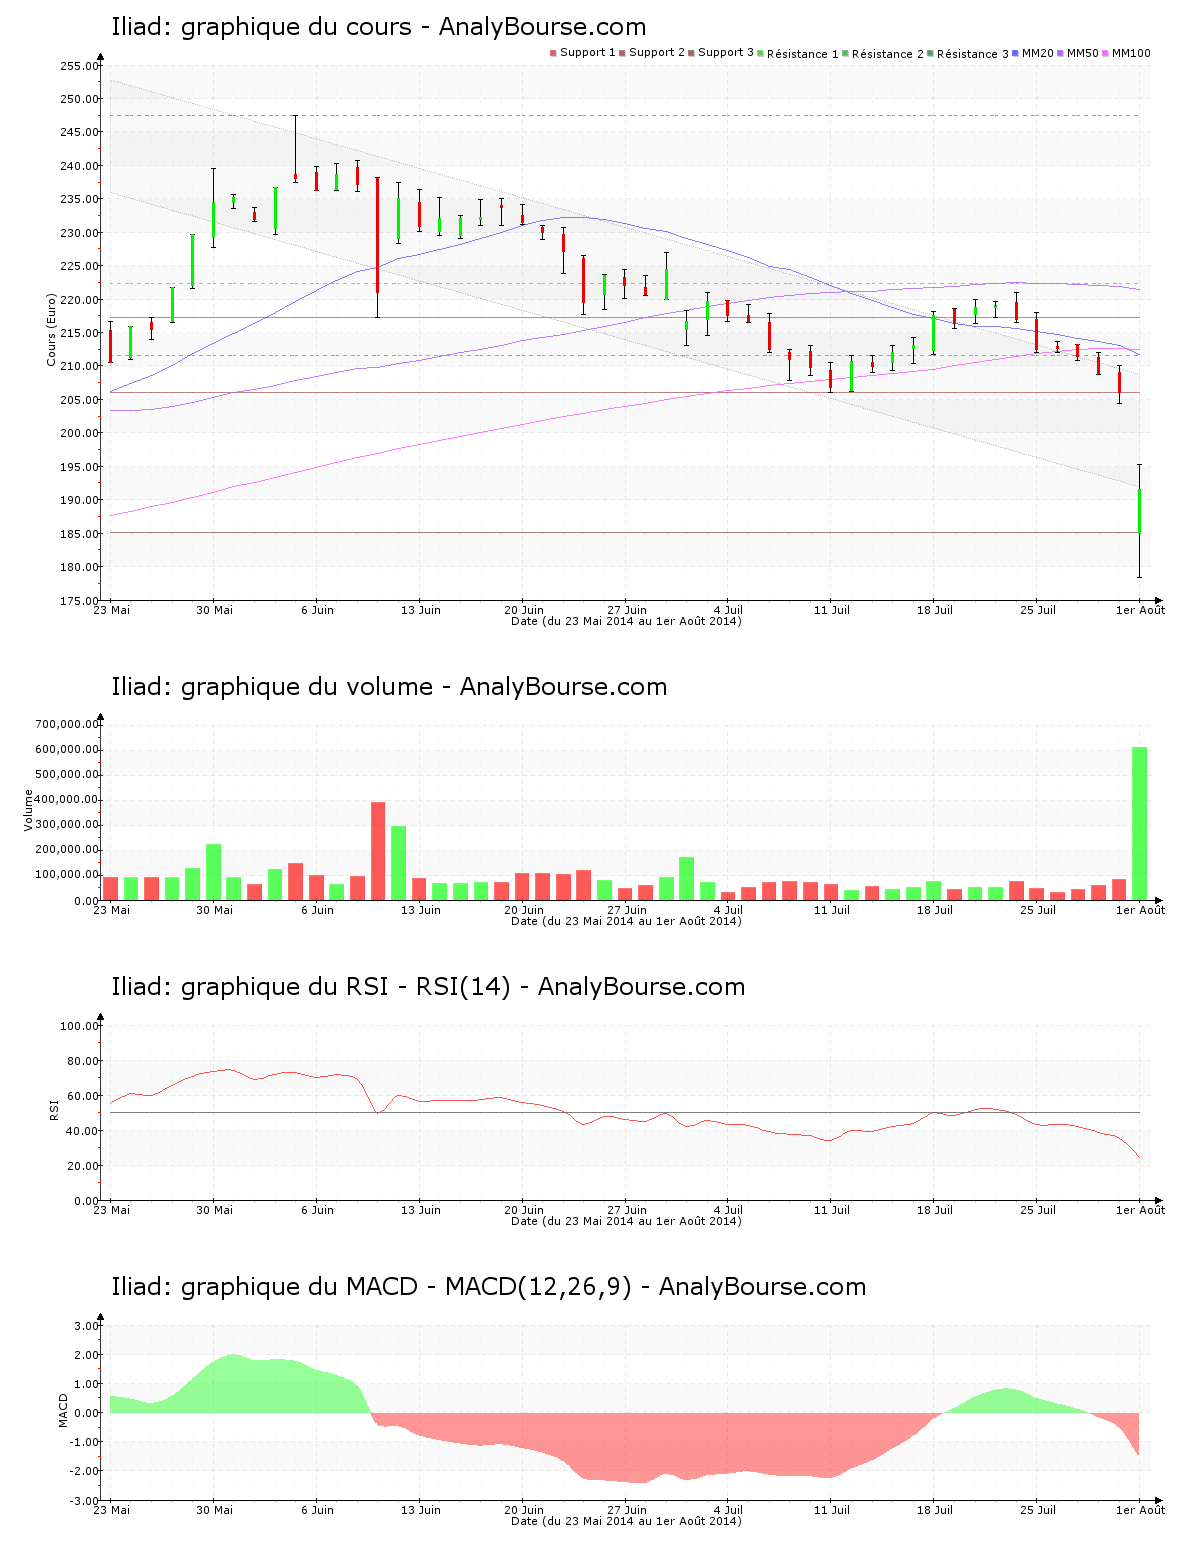Click the date caption under the MACD chart
Viewport: 1200px width, 1550px height.
coord(626,1521)
